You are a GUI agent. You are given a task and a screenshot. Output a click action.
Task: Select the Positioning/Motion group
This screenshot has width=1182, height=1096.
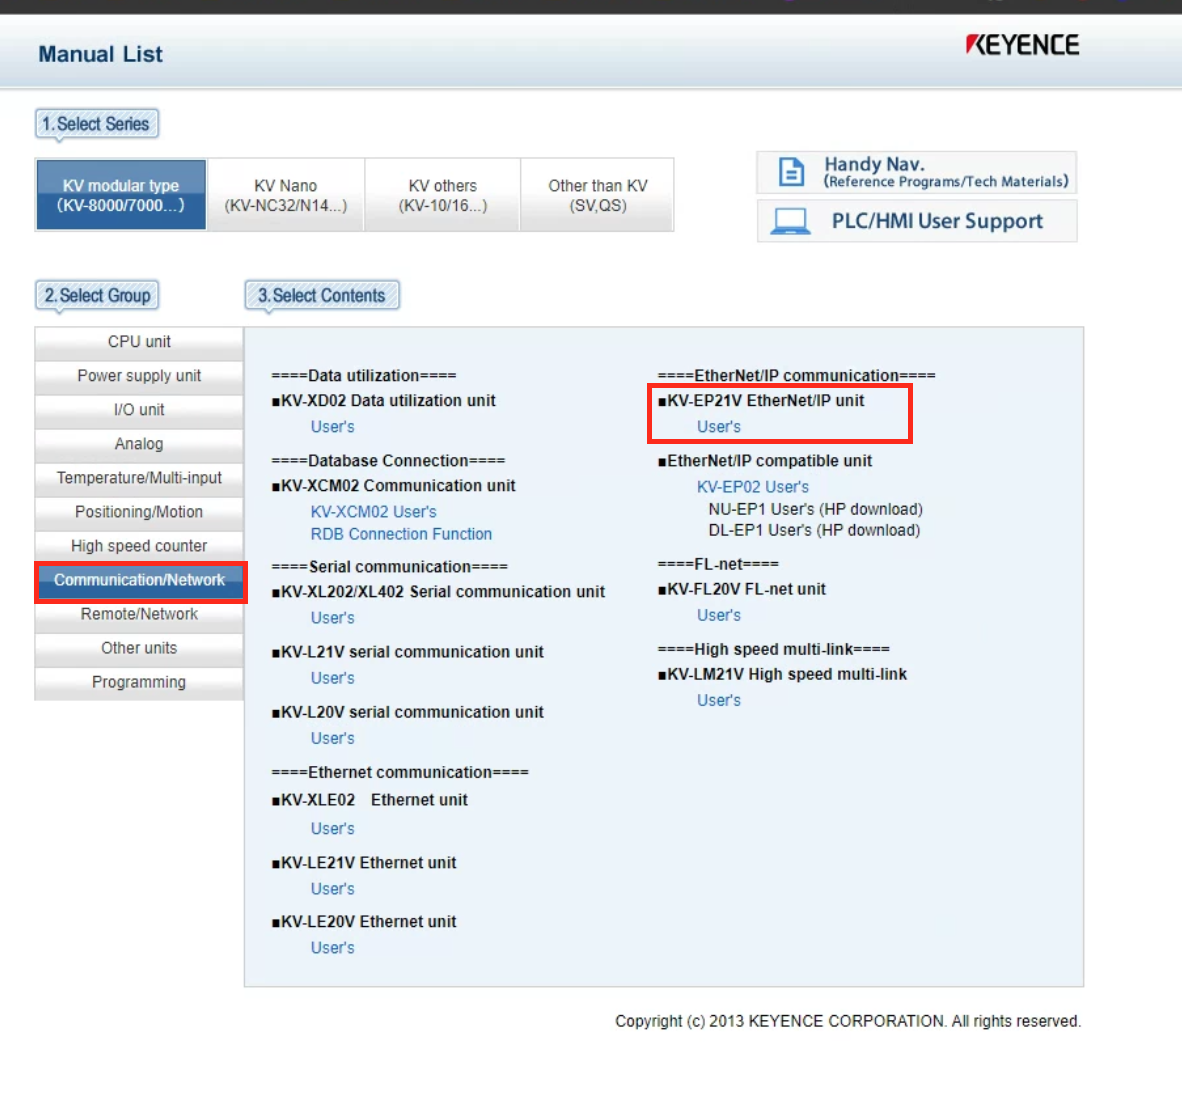pyautogui.click(x=139, y=512)
